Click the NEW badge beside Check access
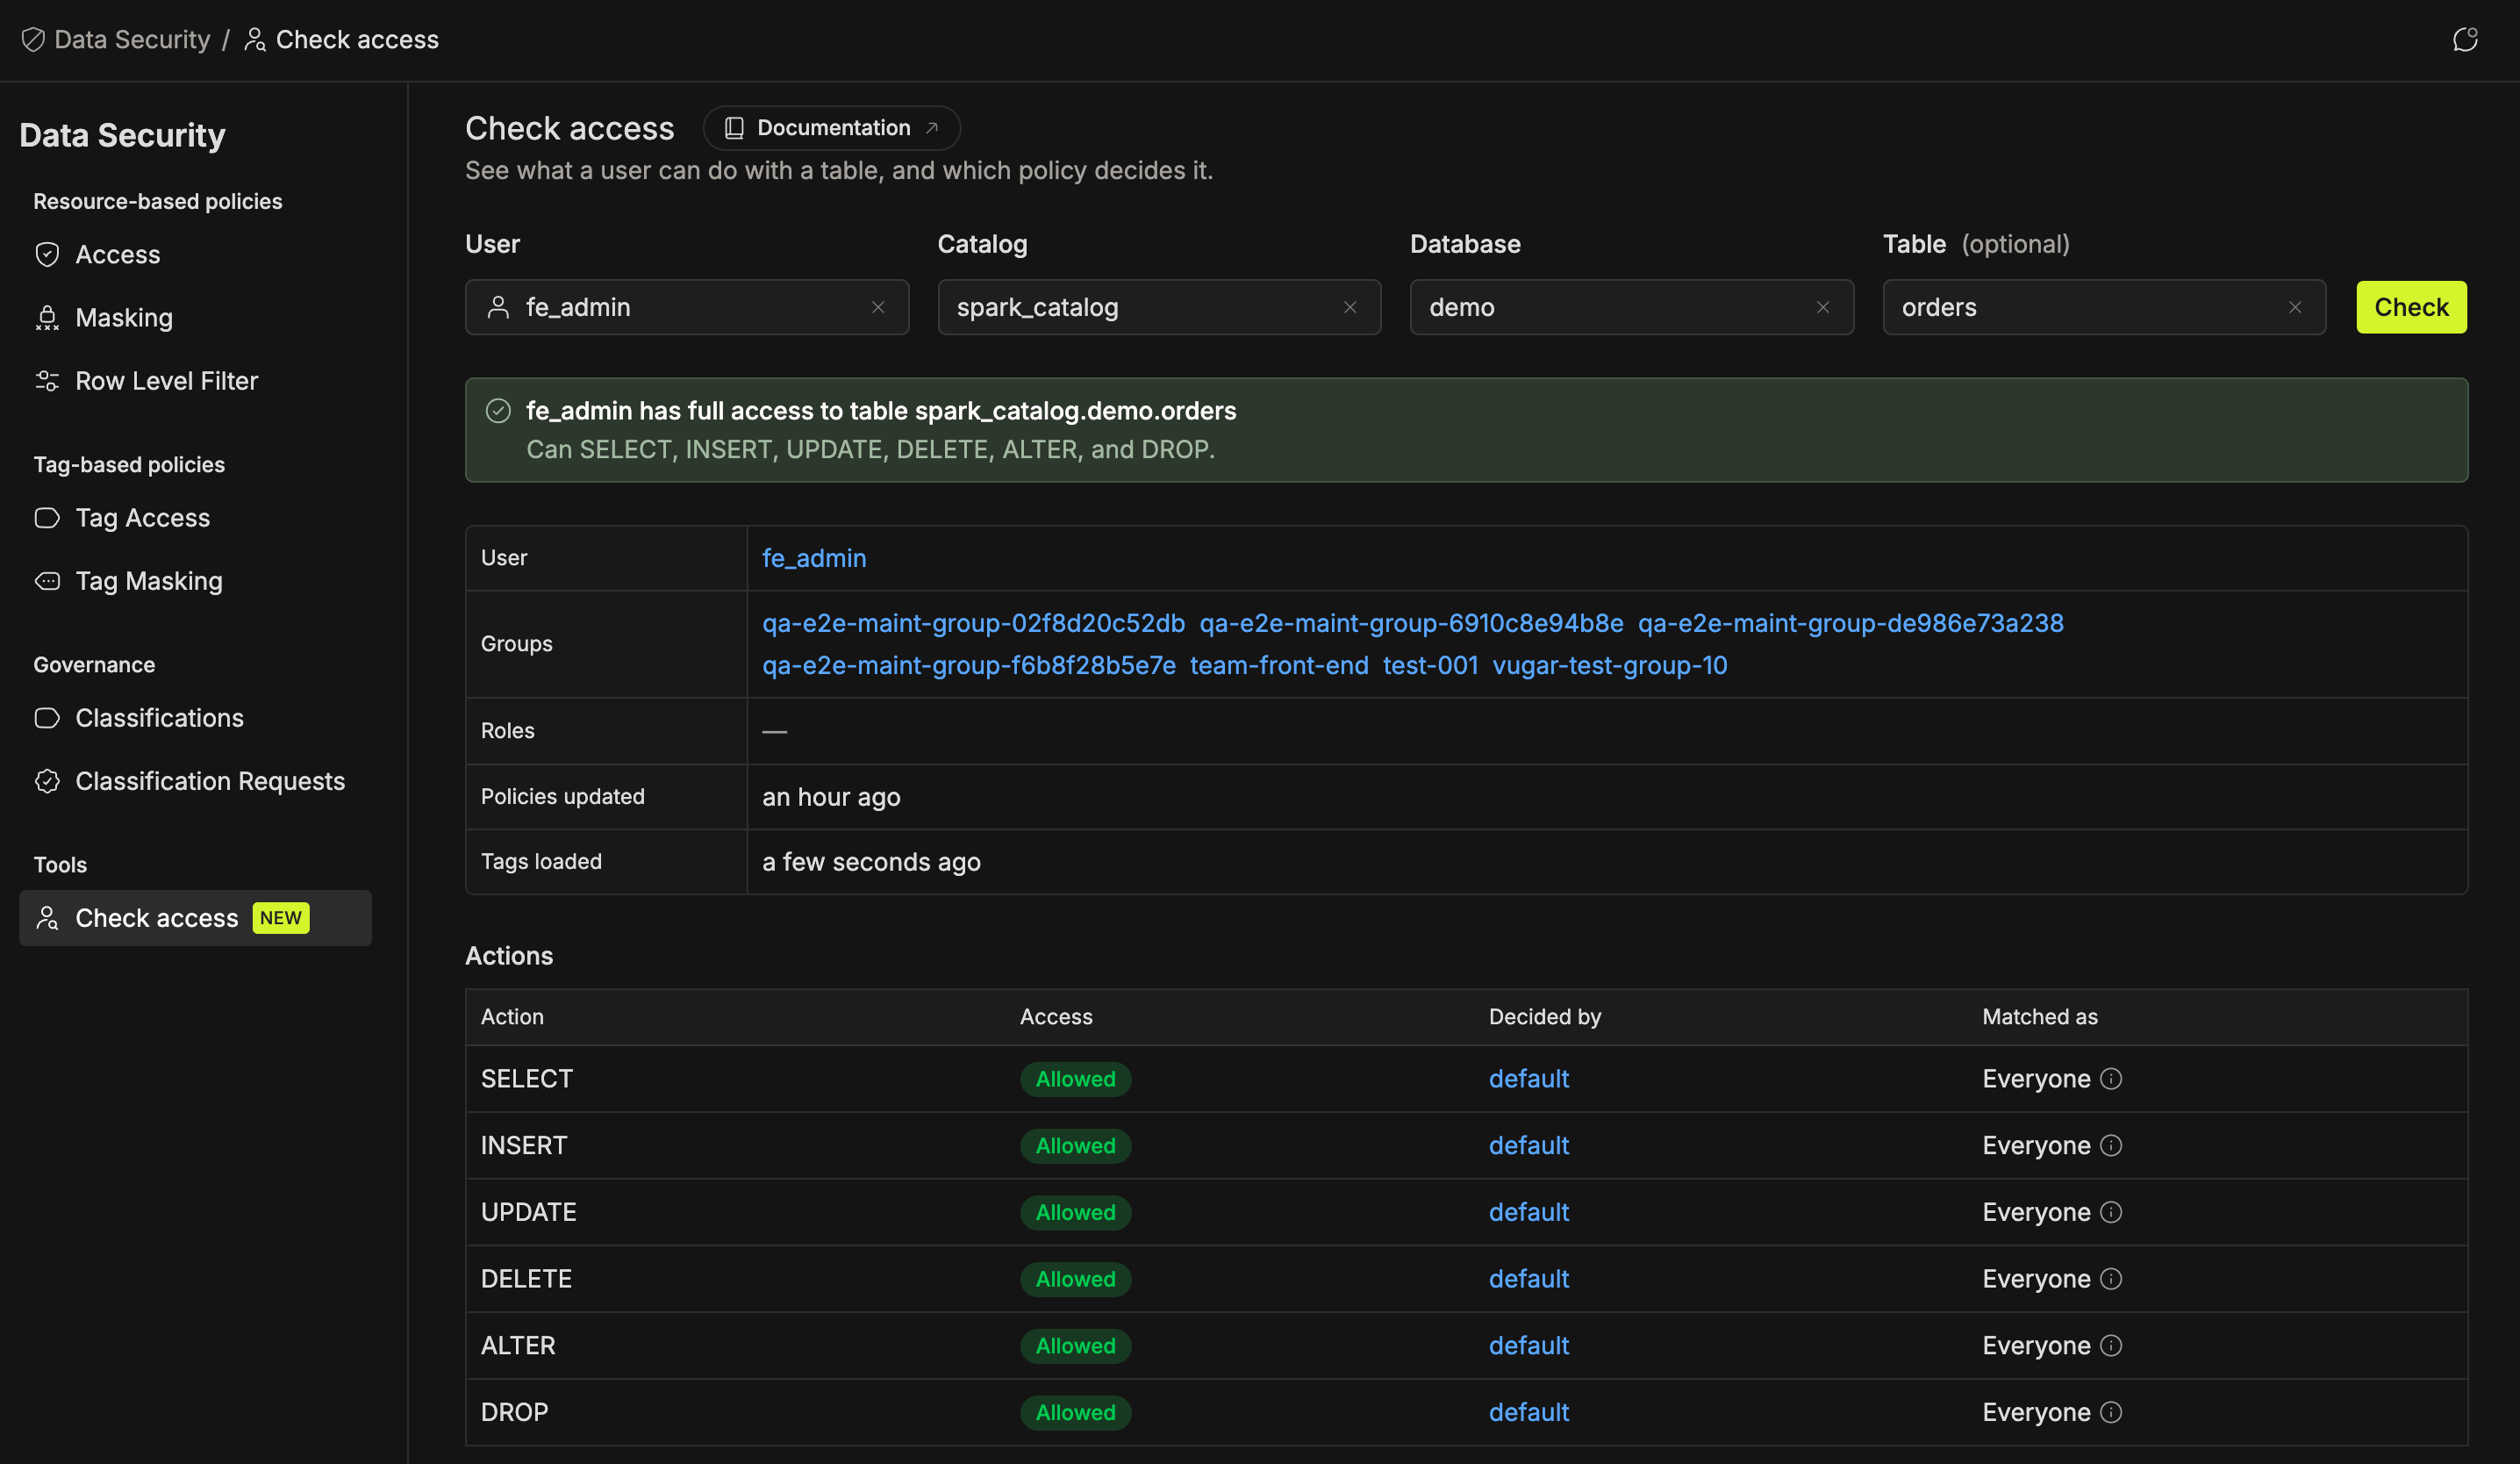The height and width of the screenshot is (1464, 2520). pos(281,918)
